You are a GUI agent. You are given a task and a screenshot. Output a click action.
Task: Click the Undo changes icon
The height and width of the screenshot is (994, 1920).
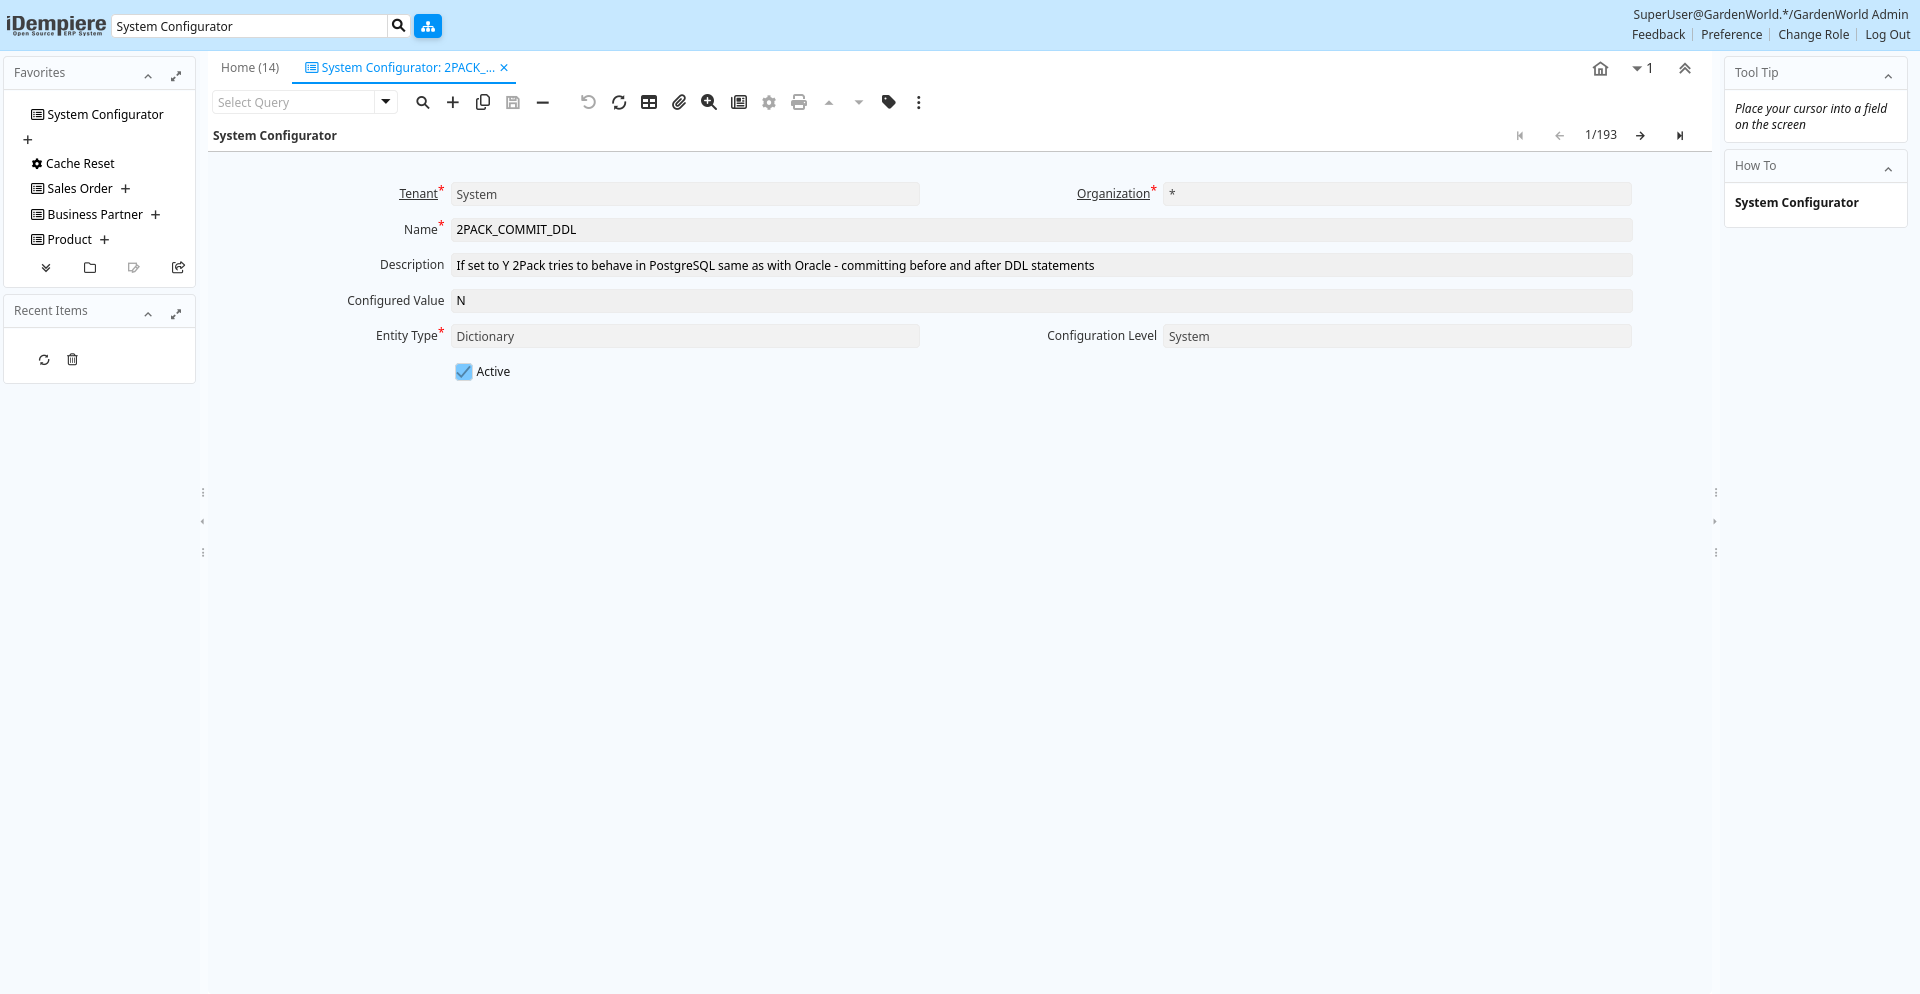point(588,102)
